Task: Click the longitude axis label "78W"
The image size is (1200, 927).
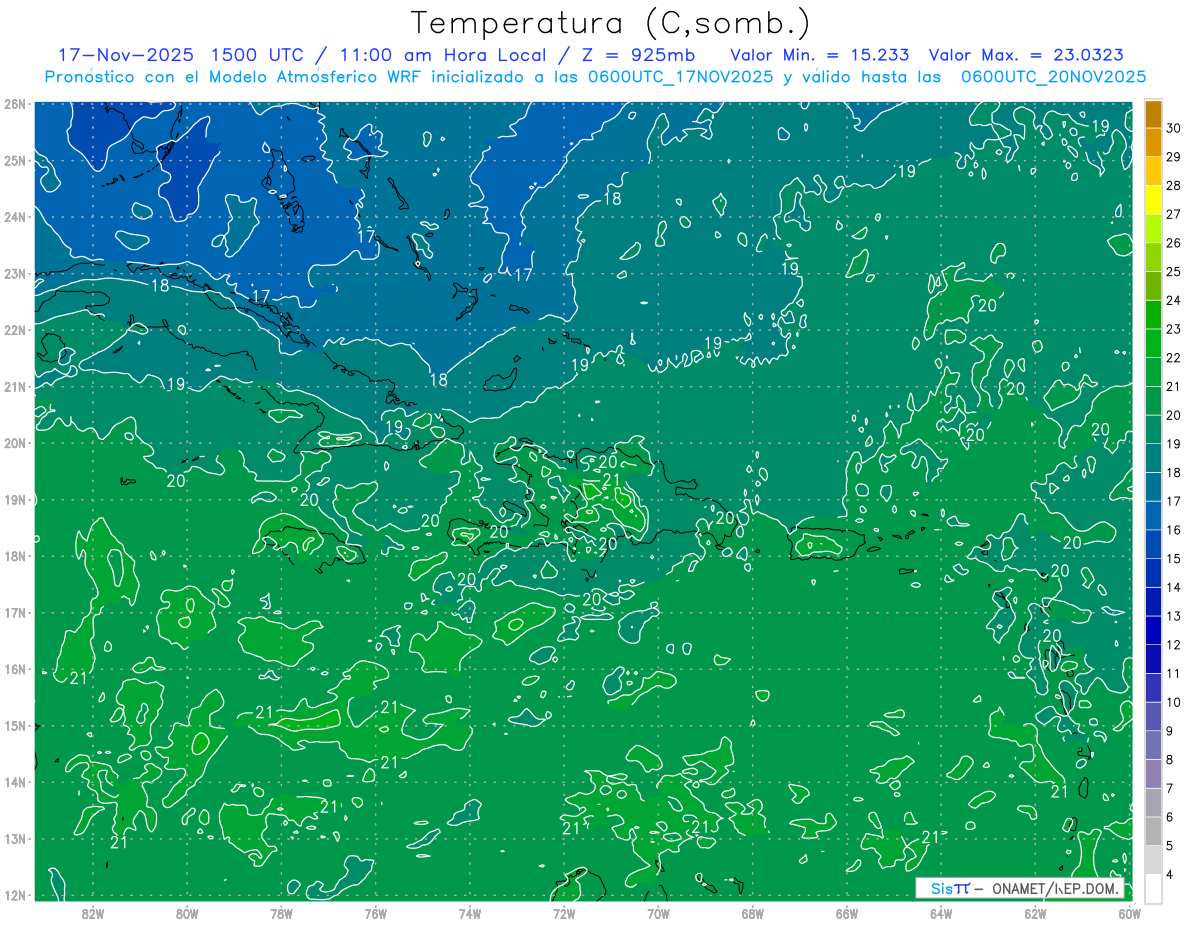Action: tap(281, 913)
